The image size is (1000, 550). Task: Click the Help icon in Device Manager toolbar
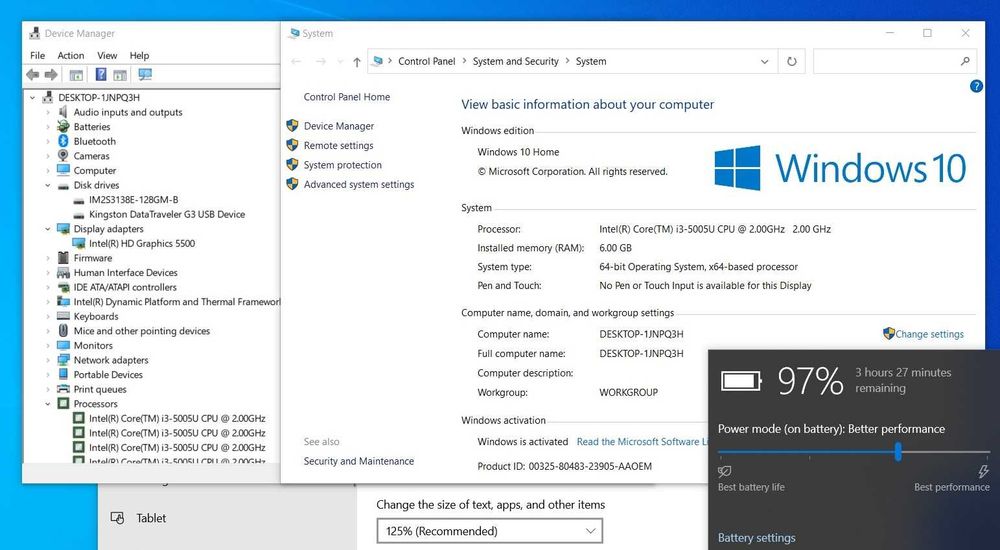coord(101,75)
